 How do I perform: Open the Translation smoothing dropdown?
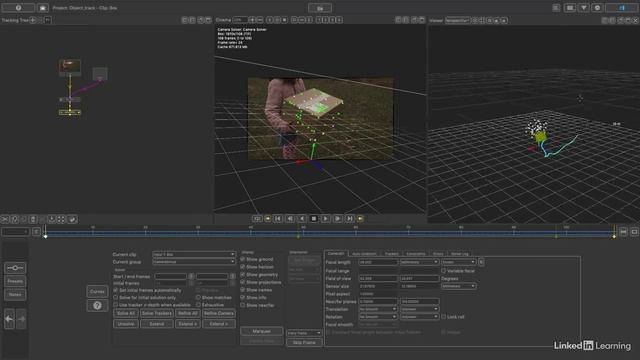(x=378, y=309)
